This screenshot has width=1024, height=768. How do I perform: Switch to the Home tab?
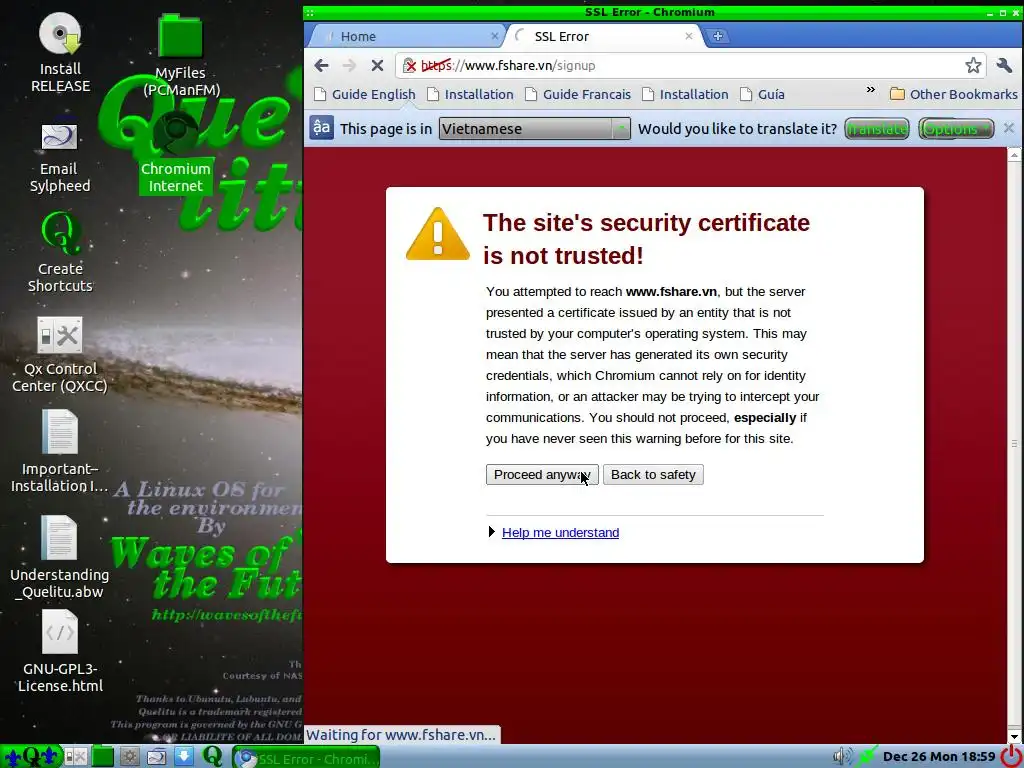(405, 37)
